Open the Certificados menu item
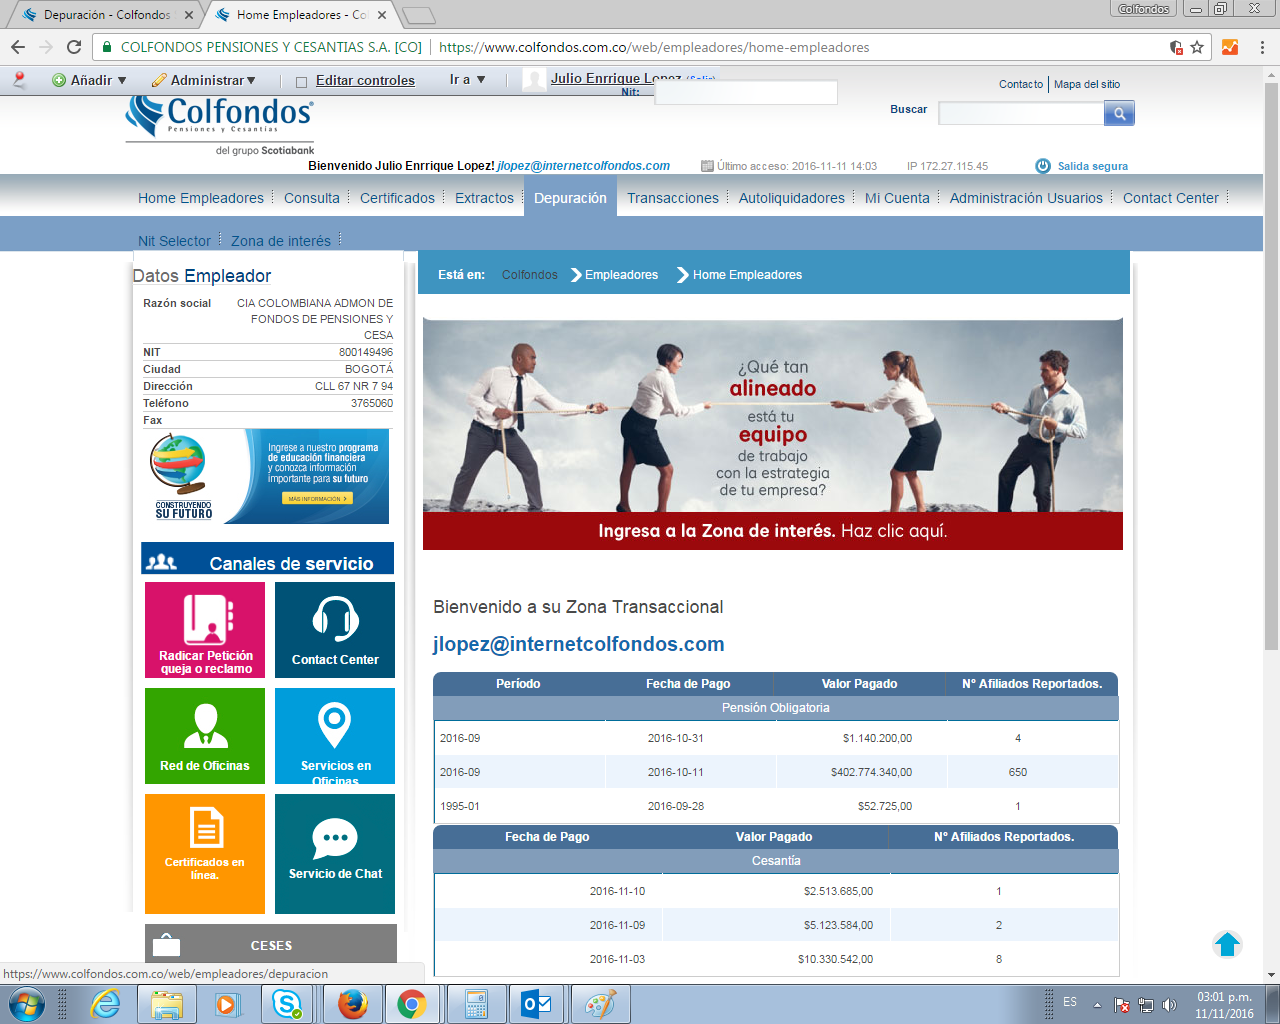Viewport: 1280px width, 1024px height. (x=397, y=198)
